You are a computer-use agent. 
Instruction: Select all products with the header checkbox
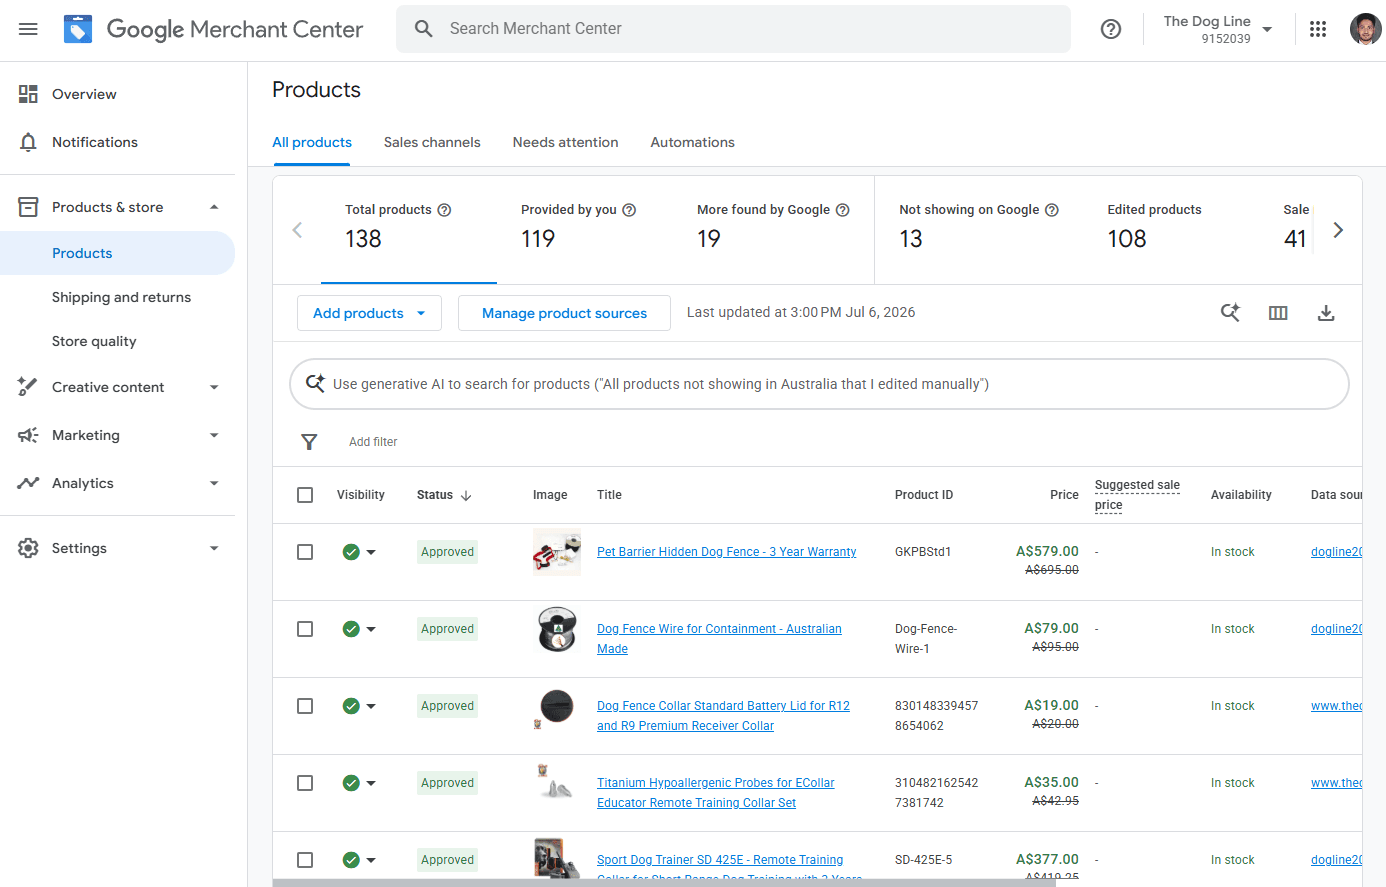(x=305, y=495)
